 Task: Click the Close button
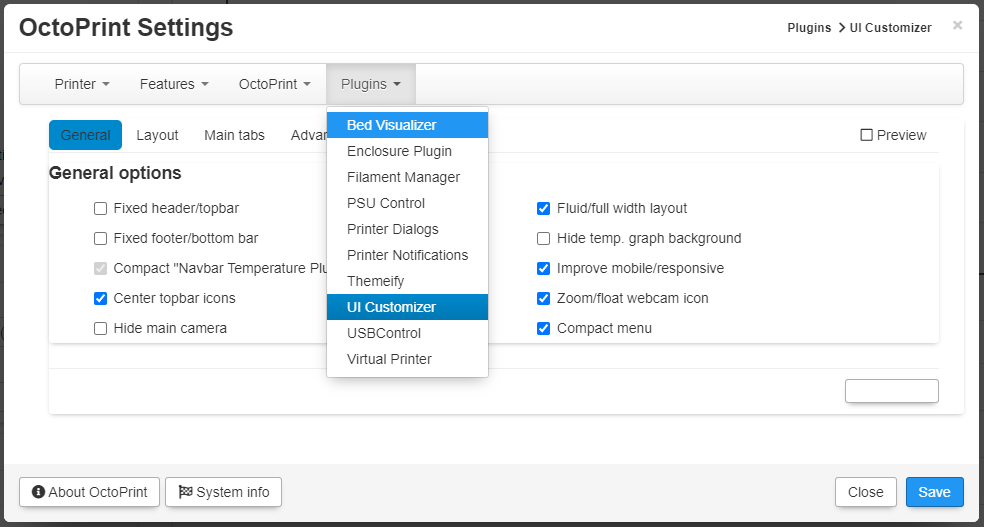tap(865, 492)
